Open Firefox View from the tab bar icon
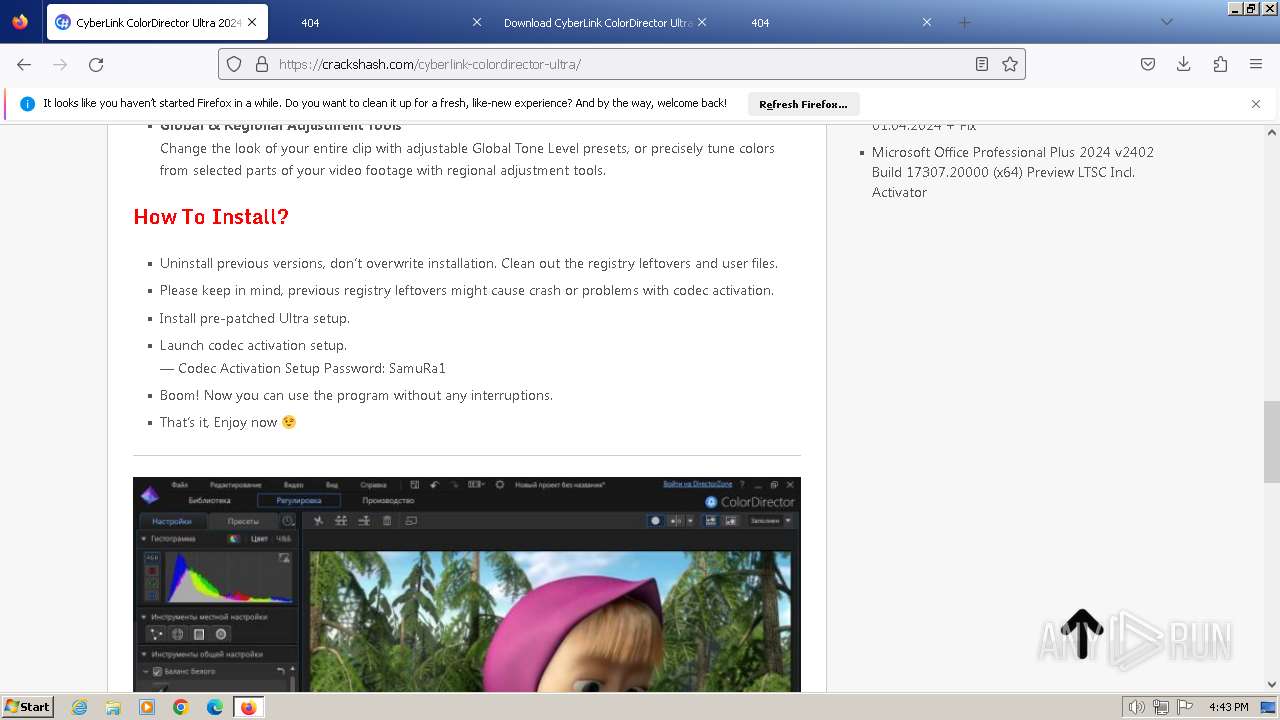Image resolution: width=1280 pixels, height=720 pixels. click(x=20, y=22)
